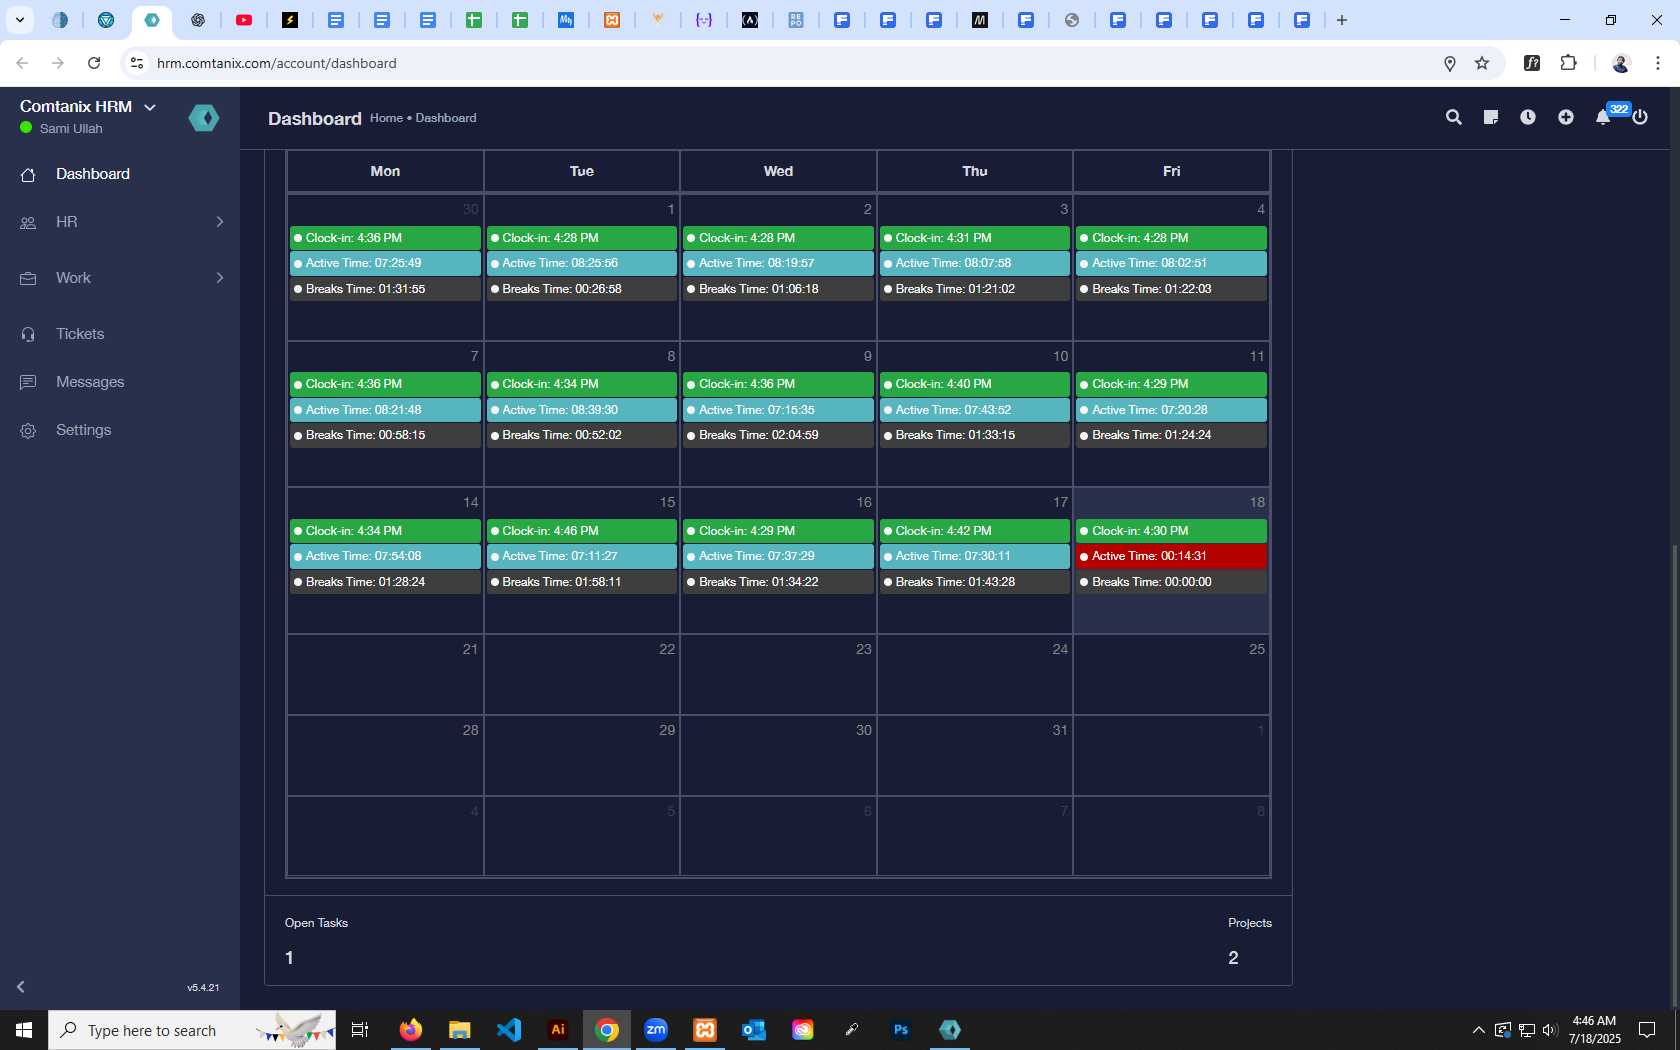Go back with browser back arrow

tap(22, 63)
